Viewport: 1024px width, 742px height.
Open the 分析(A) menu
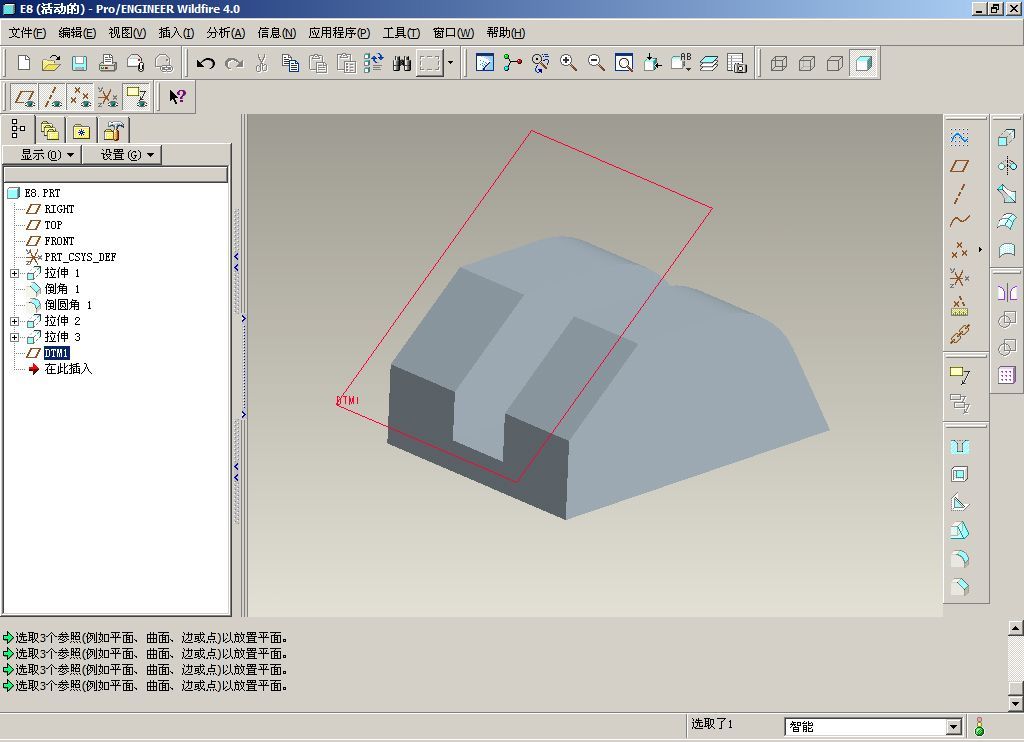[225, 33]
